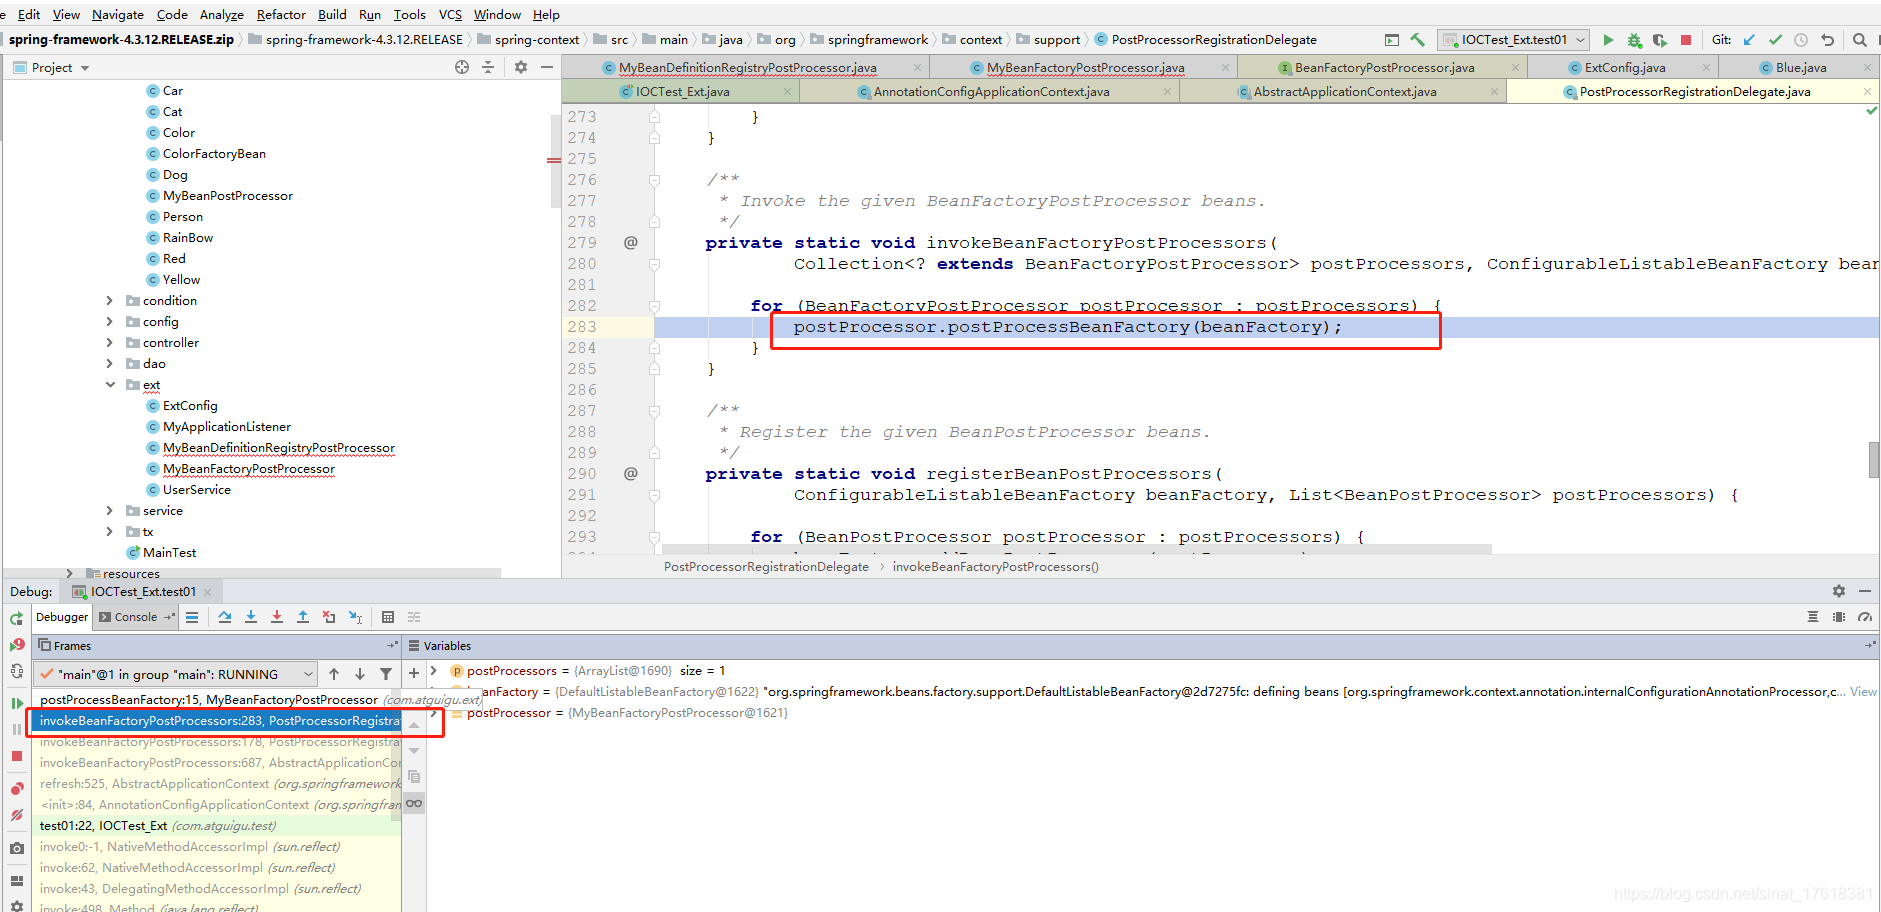The image size is (1881, 912).
Task: Open the Refactor menu
Action: [281, 14]
